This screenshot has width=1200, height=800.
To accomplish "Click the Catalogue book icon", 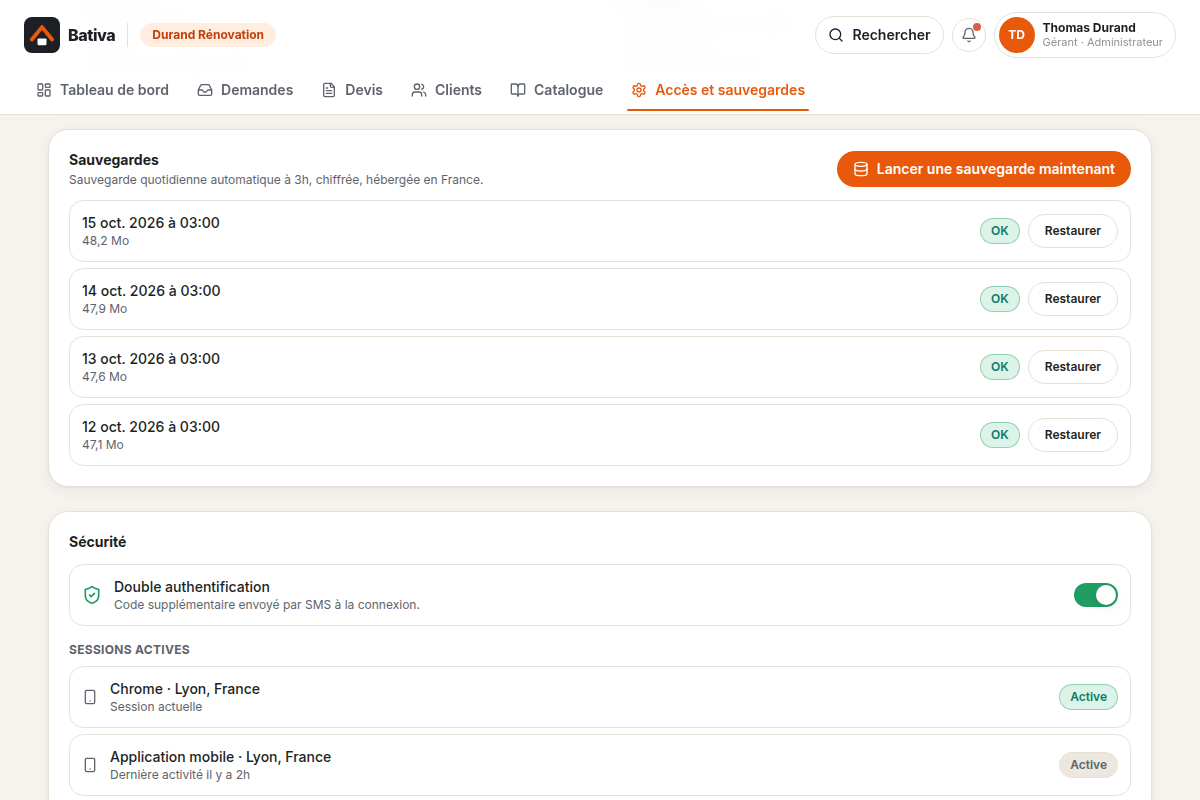I will click(x=518, y=90).
